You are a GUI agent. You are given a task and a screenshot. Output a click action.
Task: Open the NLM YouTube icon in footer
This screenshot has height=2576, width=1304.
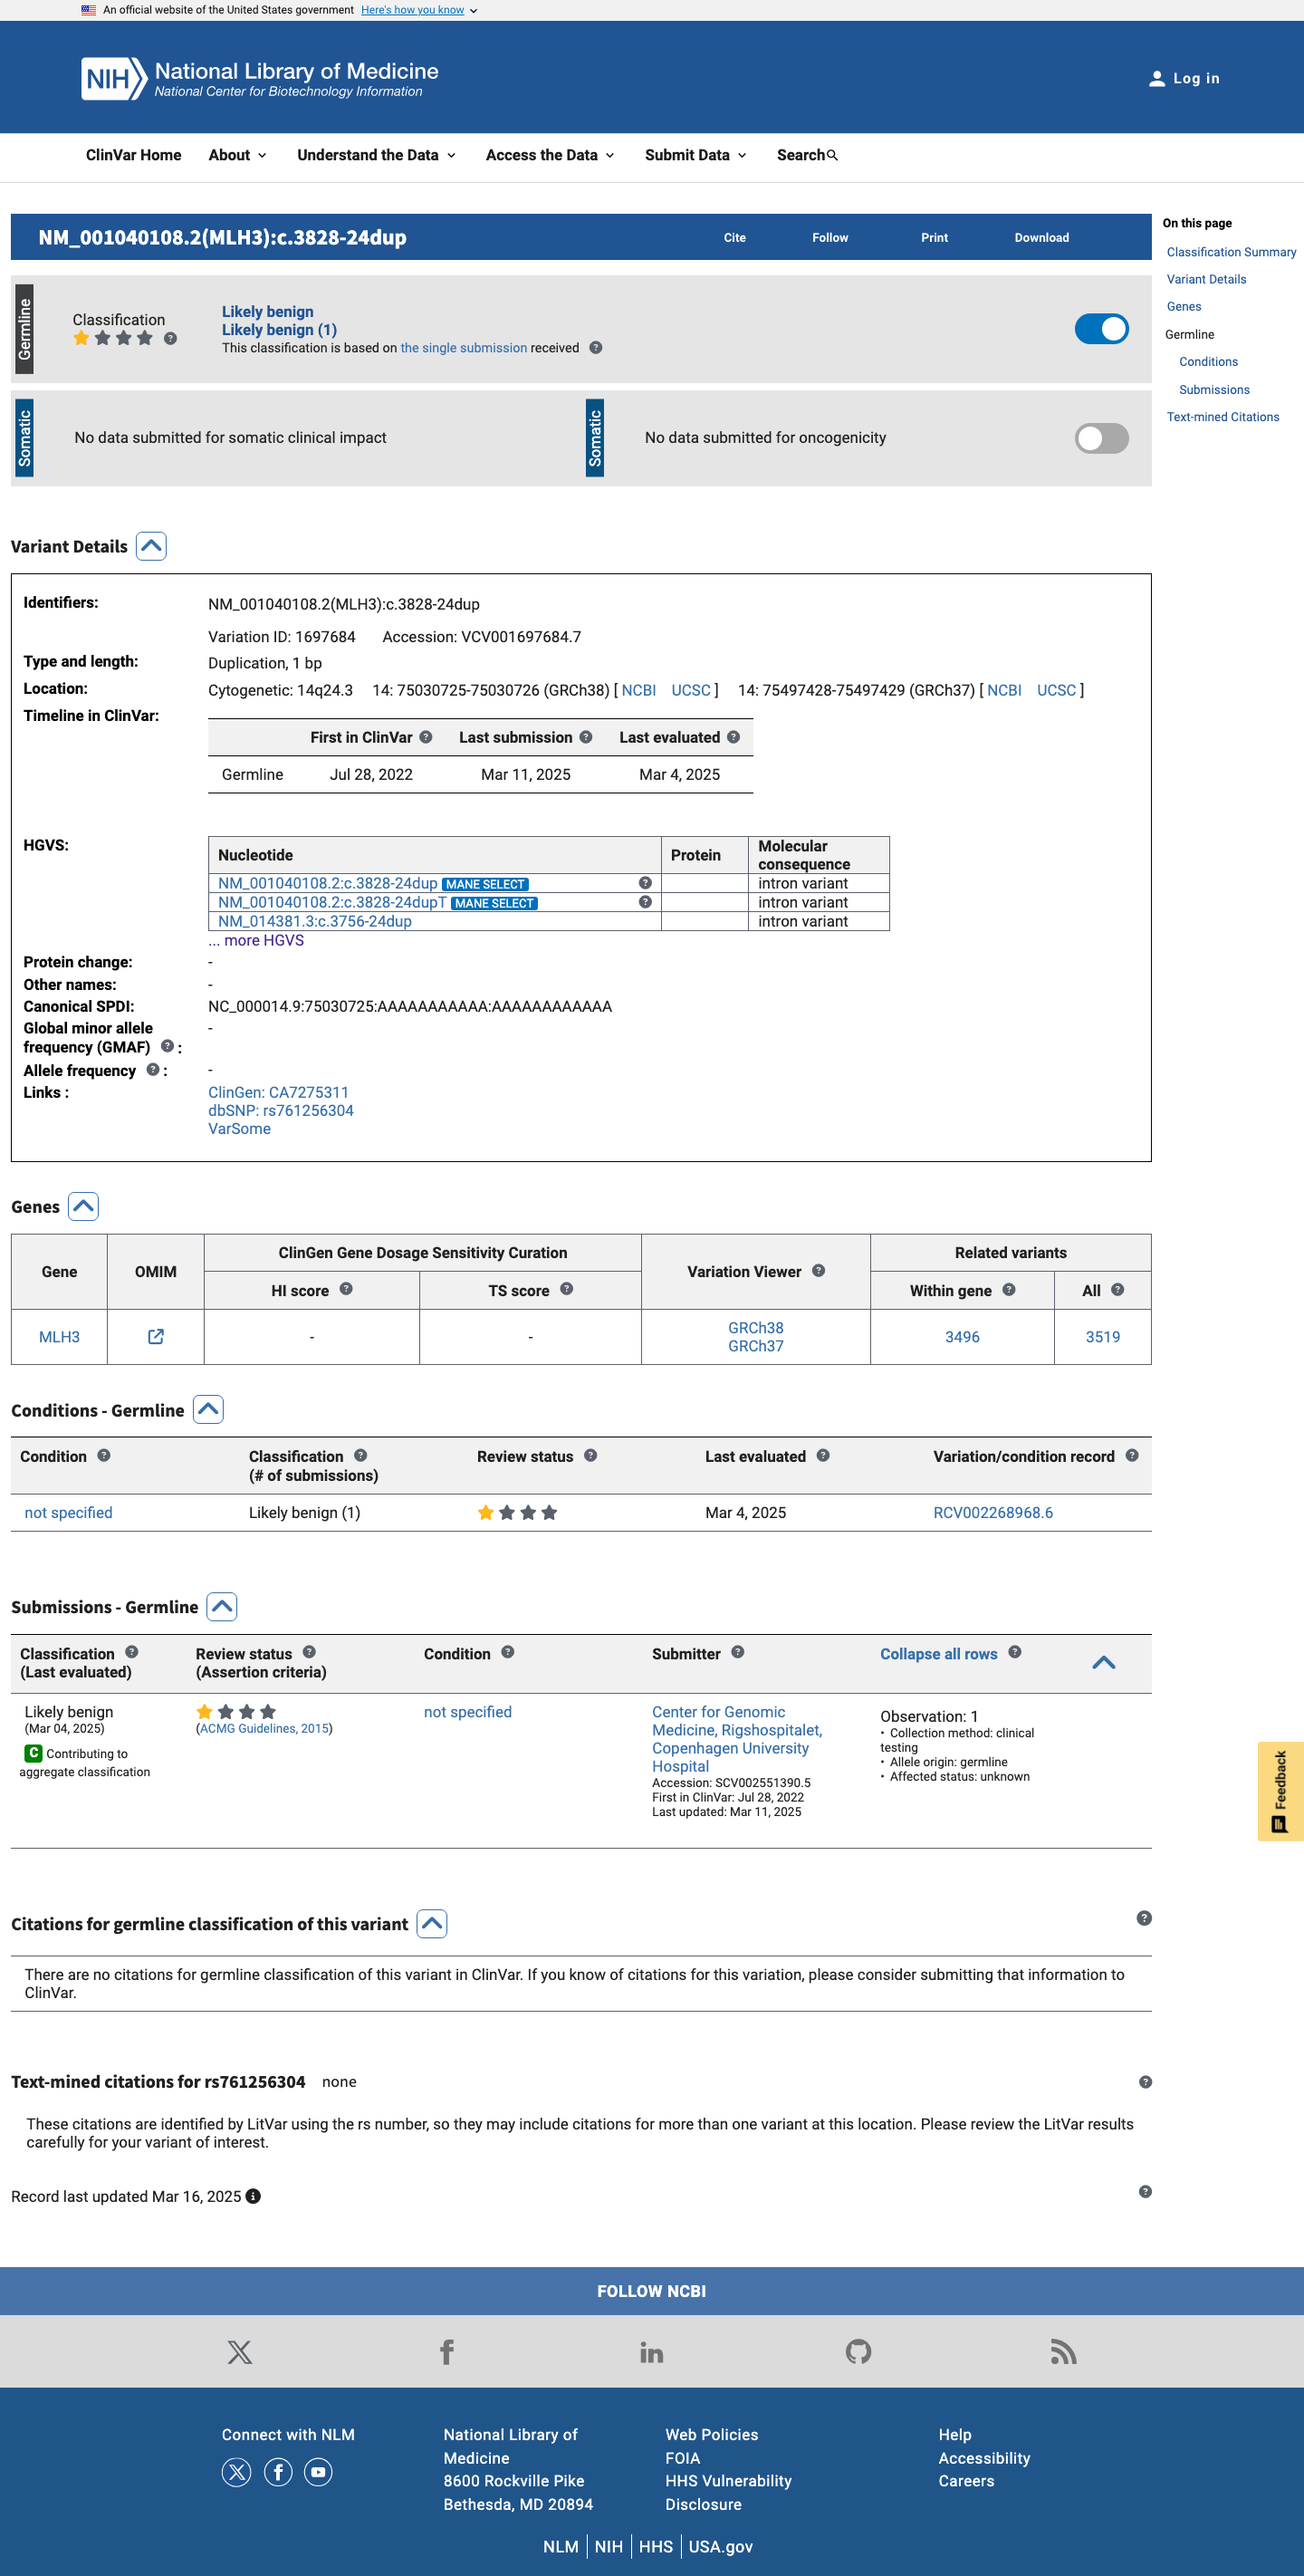pos(318,2472)
